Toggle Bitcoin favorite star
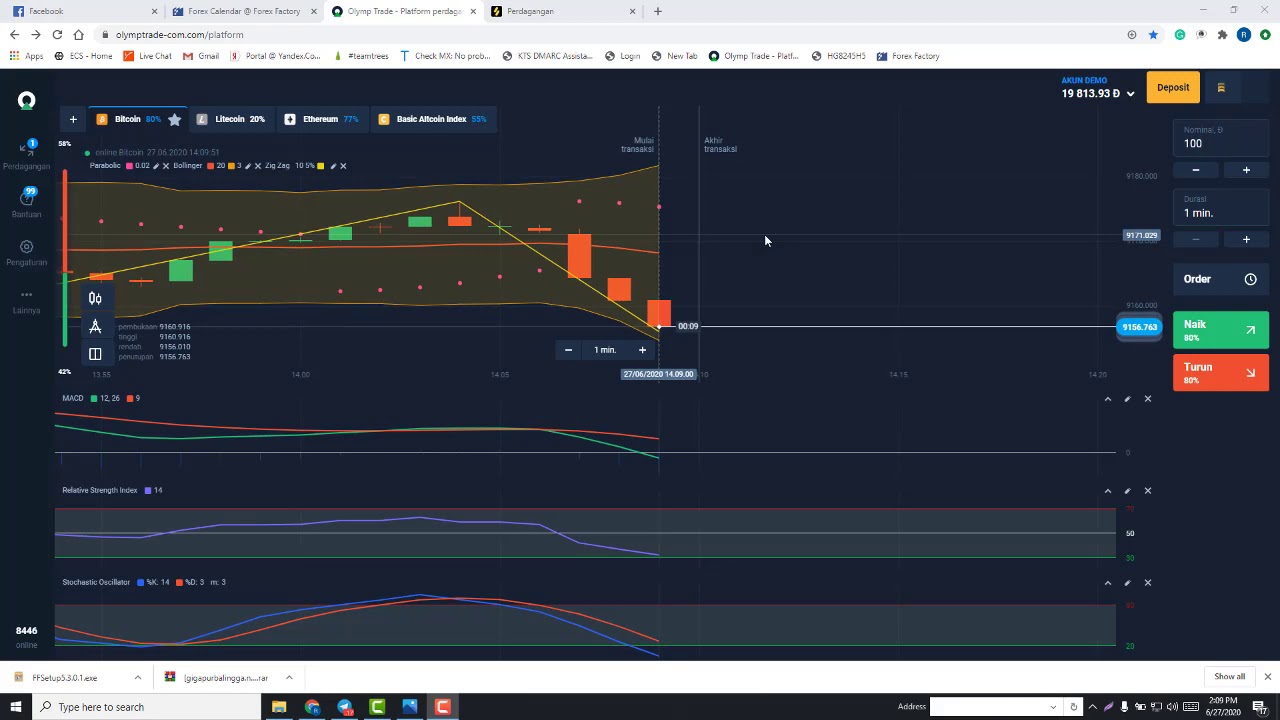 point(175,119)
